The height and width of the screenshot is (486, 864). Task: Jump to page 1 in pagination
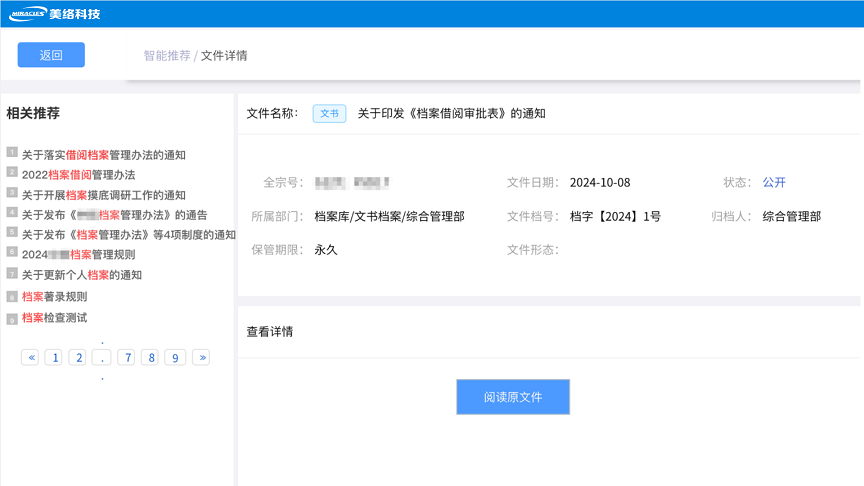54,357
